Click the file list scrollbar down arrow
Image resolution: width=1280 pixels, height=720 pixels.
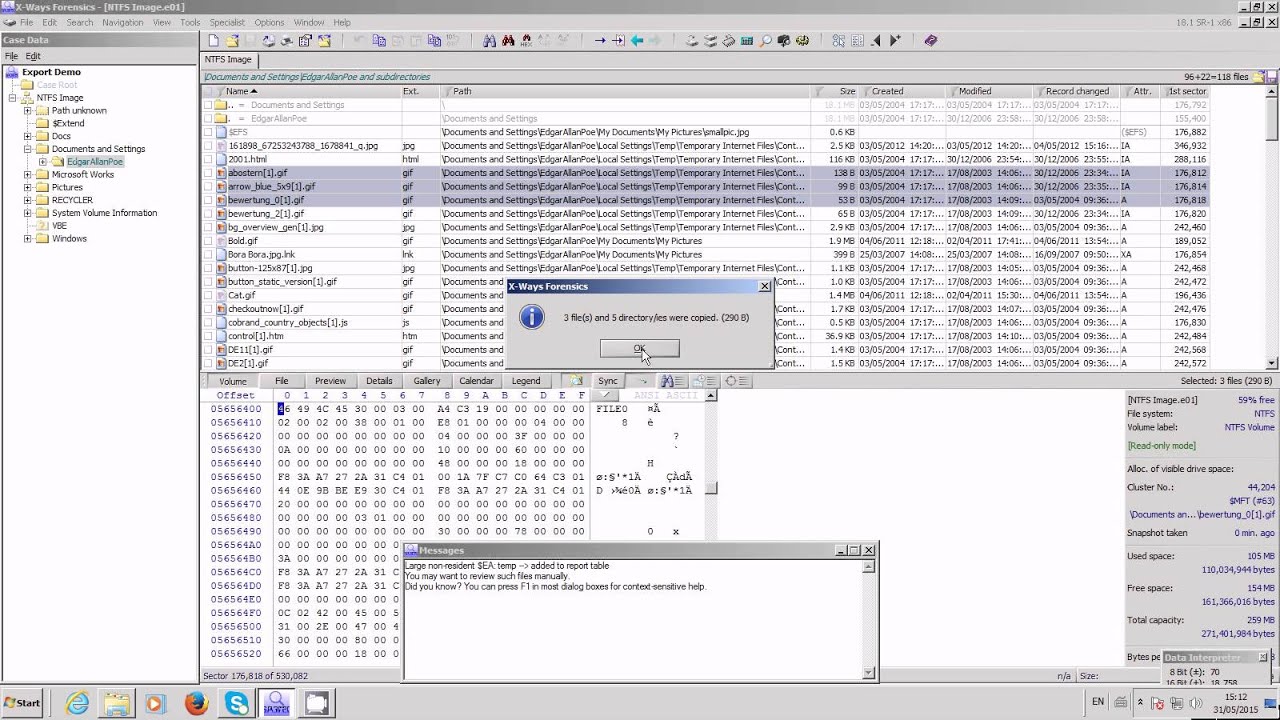1272,363
